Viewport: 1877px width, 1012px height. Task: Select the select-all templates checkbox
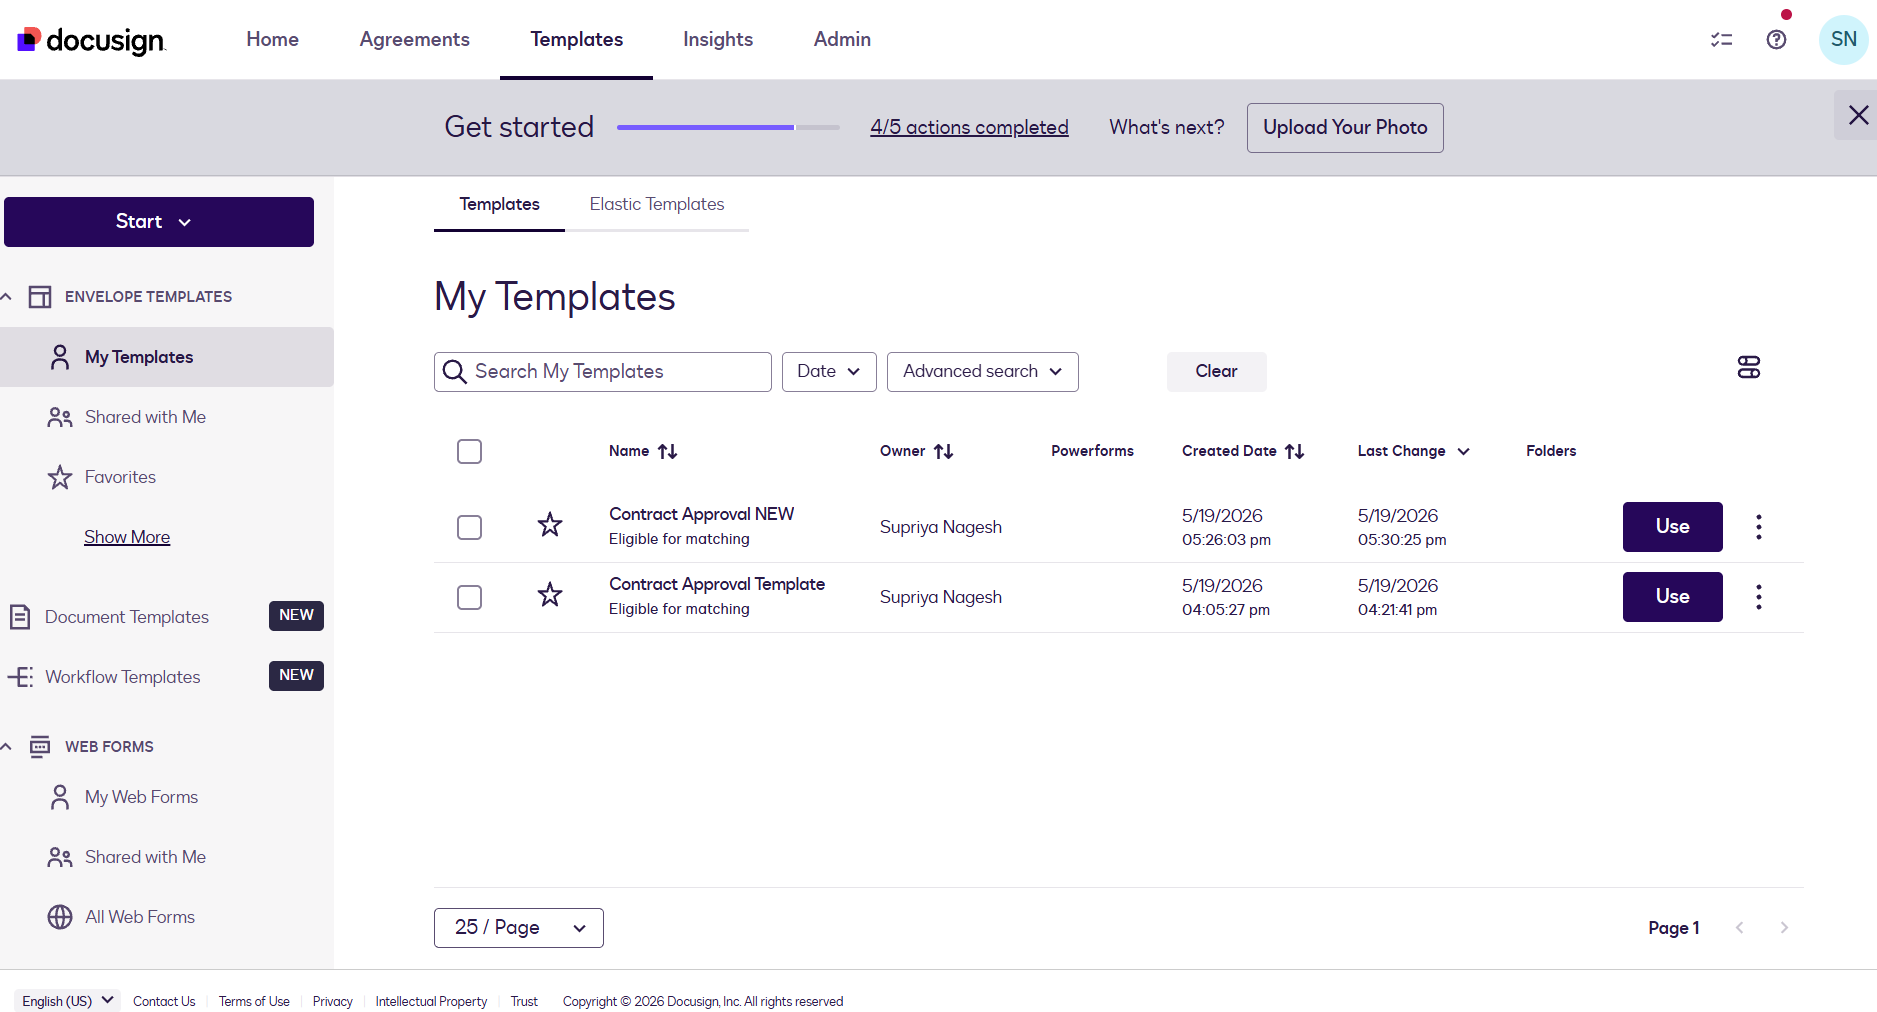(469, 452)
